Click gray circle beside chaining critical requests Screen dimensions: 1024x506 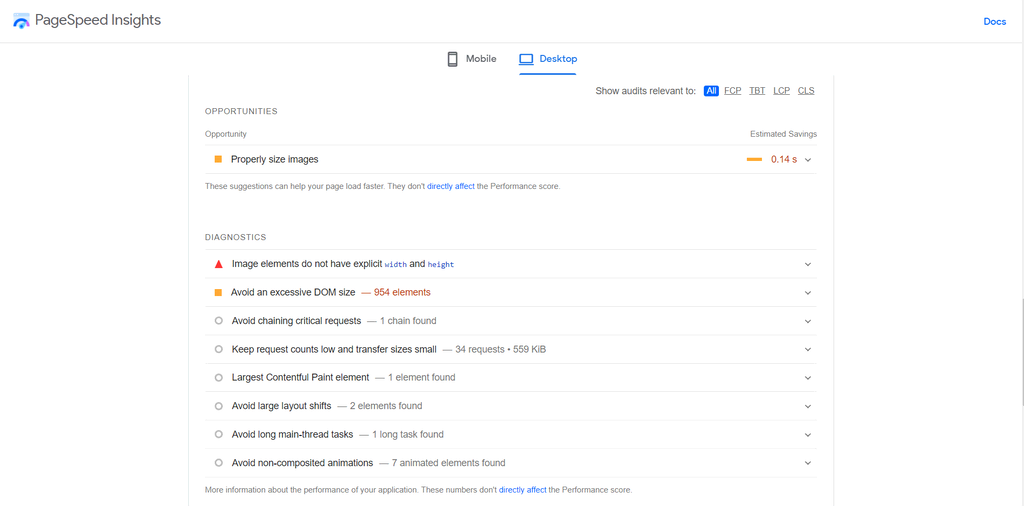coord(218,321)
